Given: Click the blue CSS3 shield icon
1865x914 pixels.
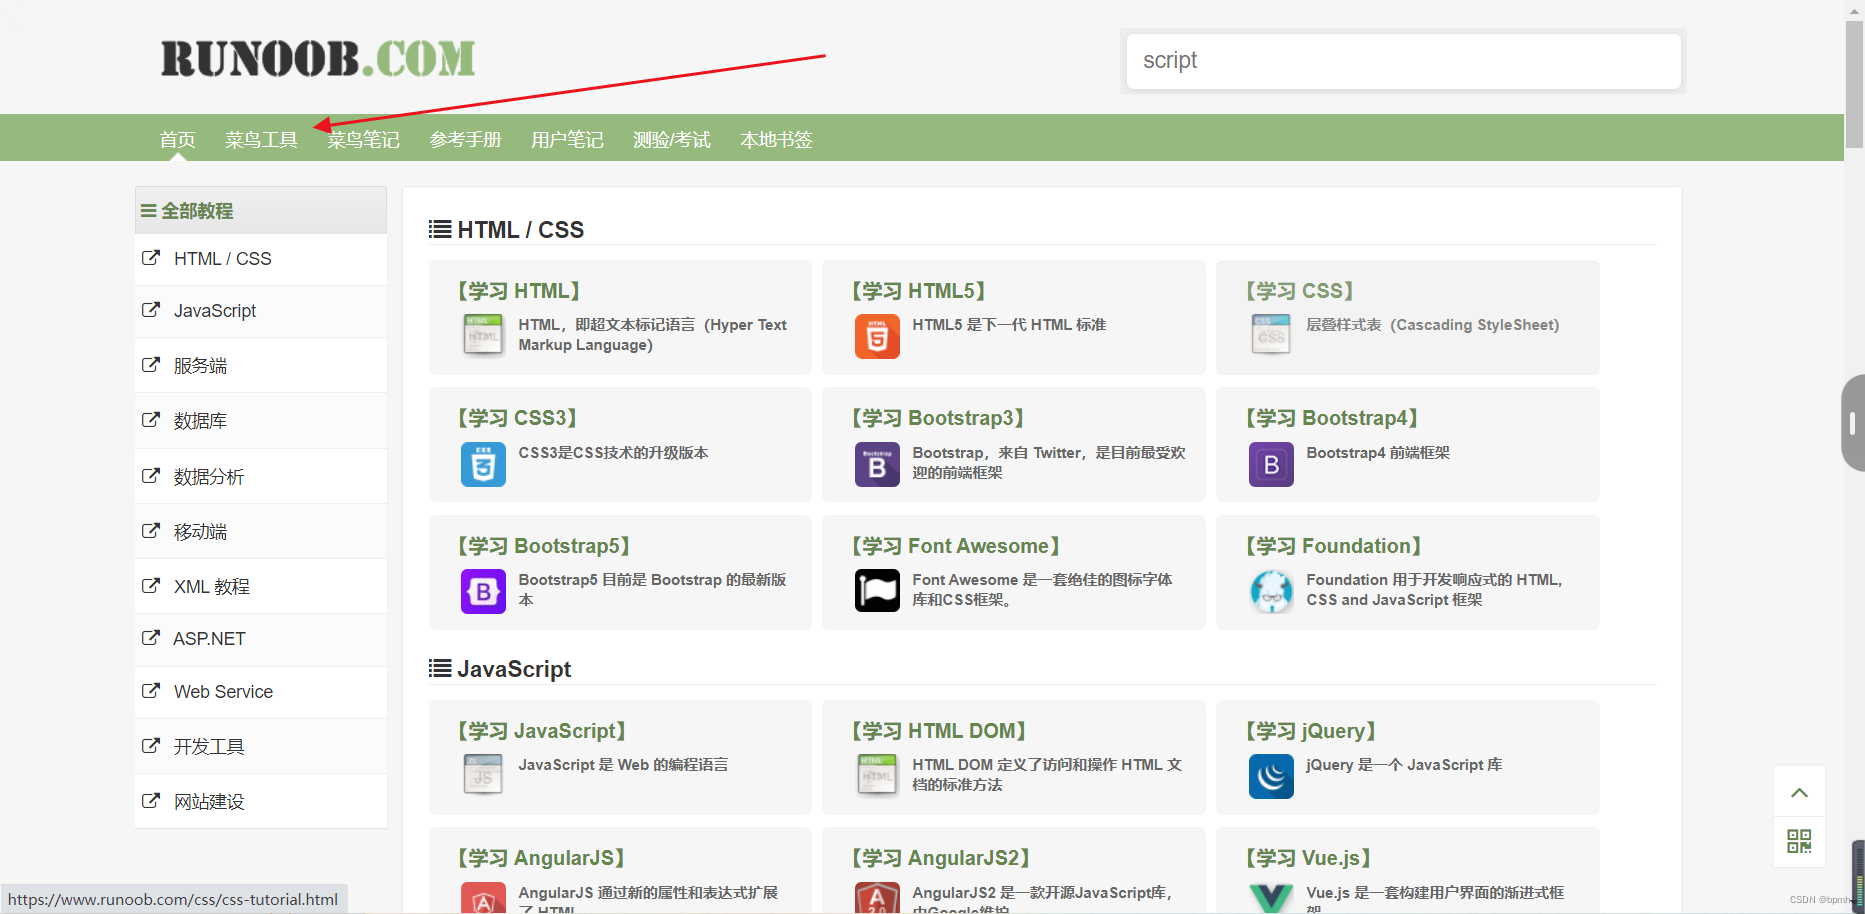Looking at the screenshot, I should (x=483, y=464).
